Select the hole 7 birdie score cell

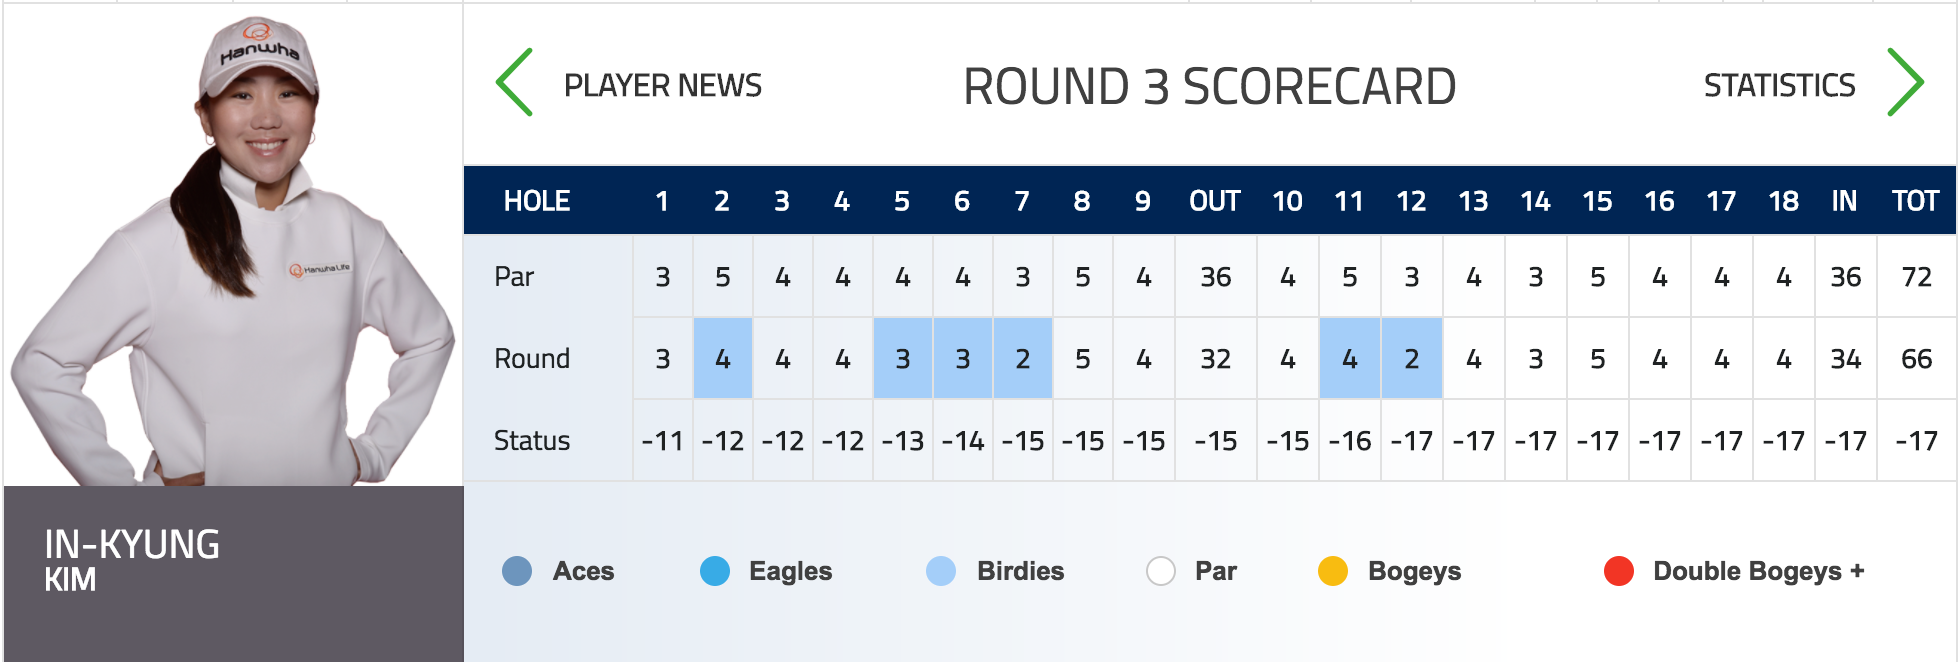pos(1022,359)
